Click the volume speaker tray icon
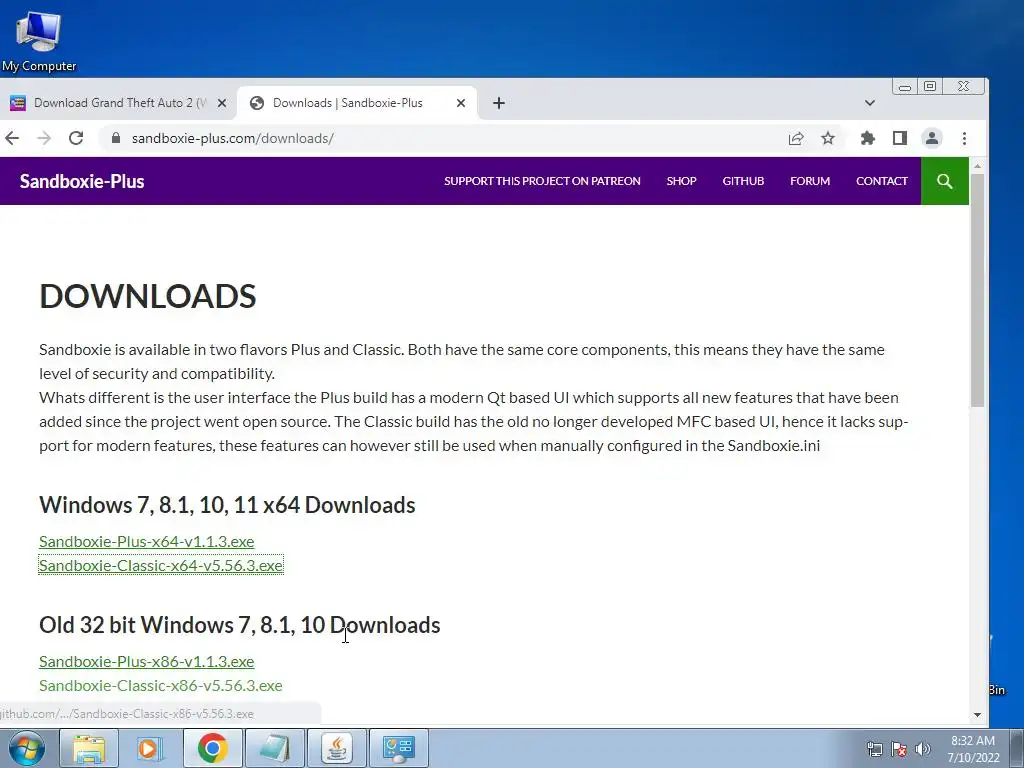The height and width of the screenshot is (768, 1024). coord(923,749)
